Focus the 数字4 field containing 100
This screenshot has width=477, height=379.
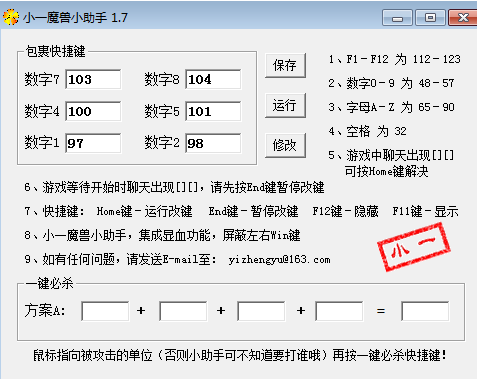pyautogui.click(x=93, y=111)
